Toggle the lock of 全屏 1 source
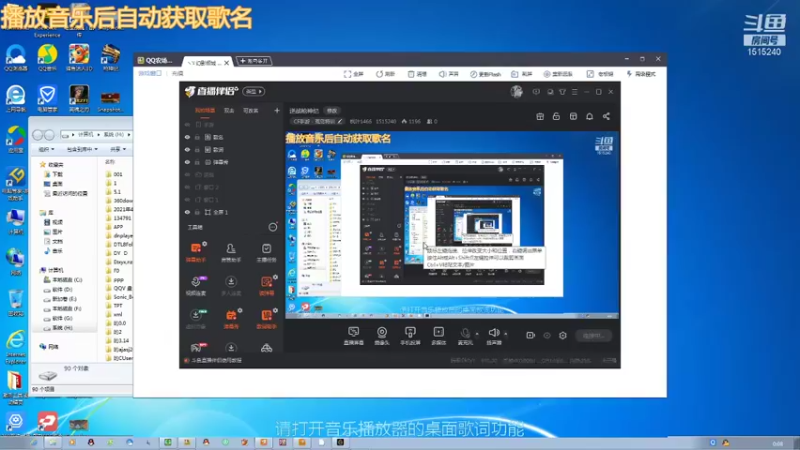The image size is (800, 450). point(197,212)
